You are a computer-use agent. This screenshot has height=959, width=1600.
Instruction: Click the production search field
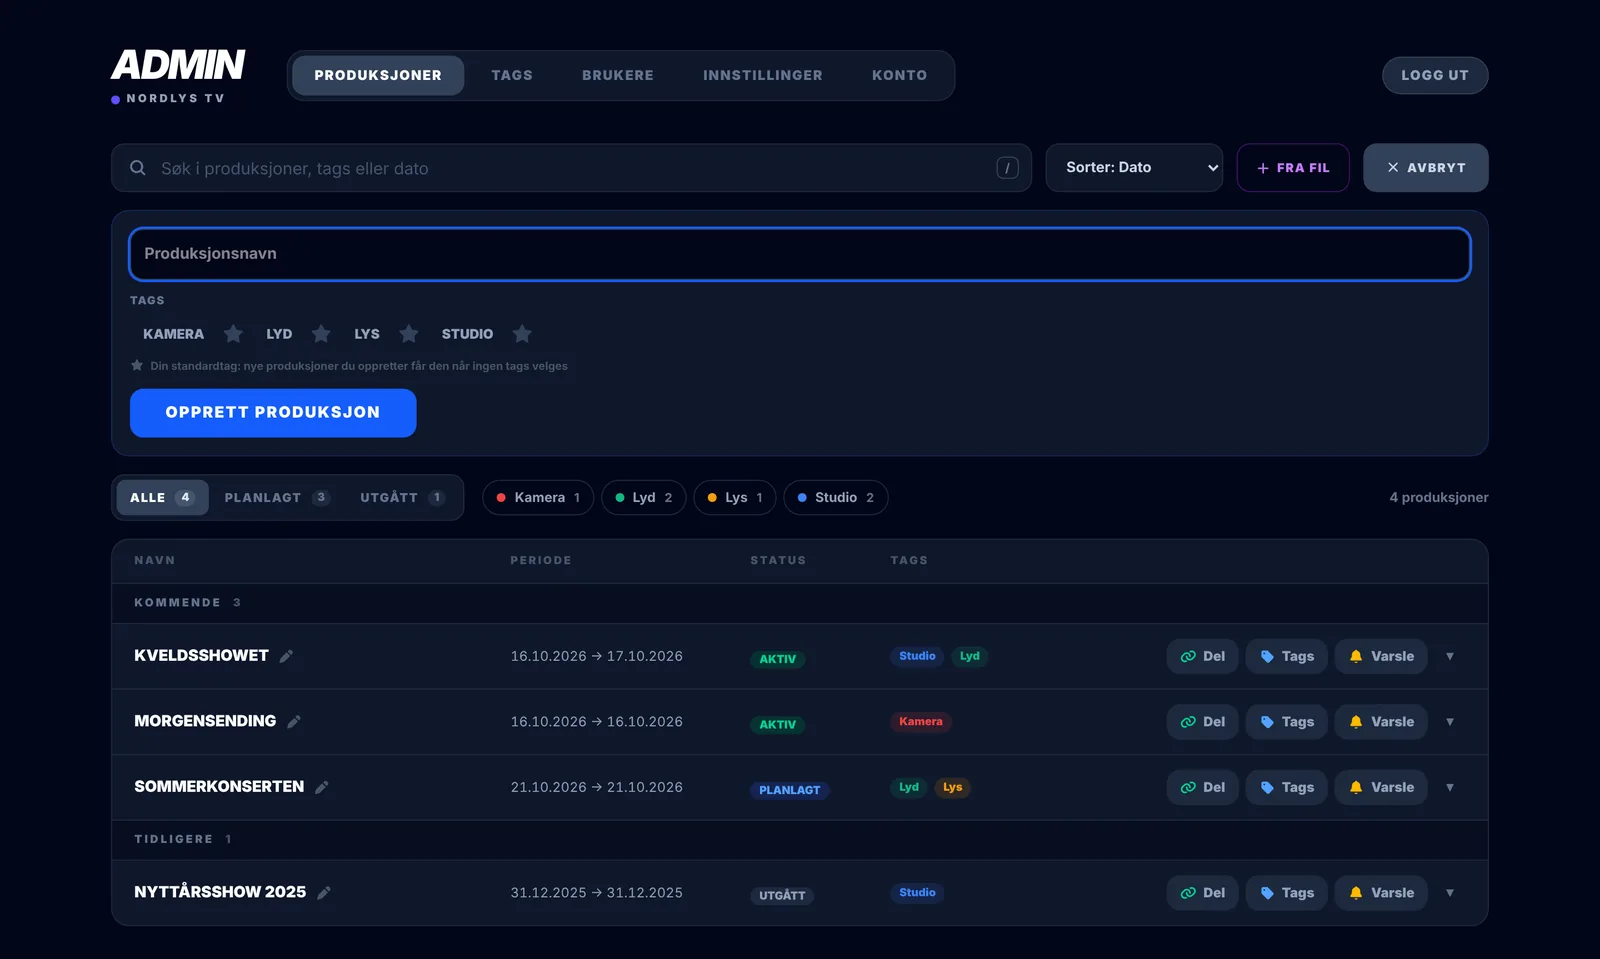coord(571,168)
